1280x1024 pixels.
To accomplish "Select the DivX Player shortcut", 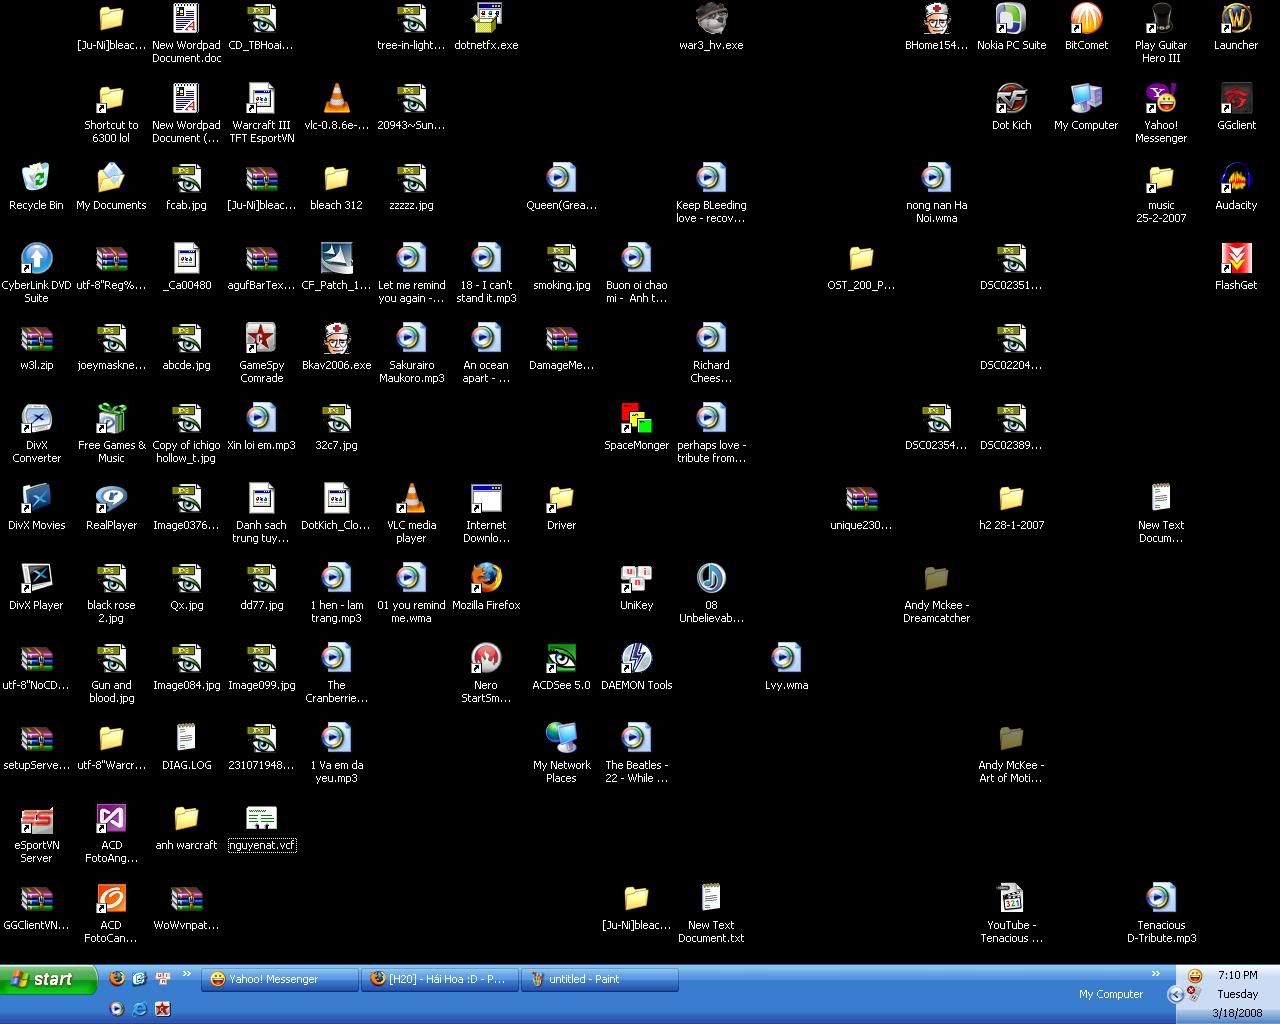I will coord(36,586).
